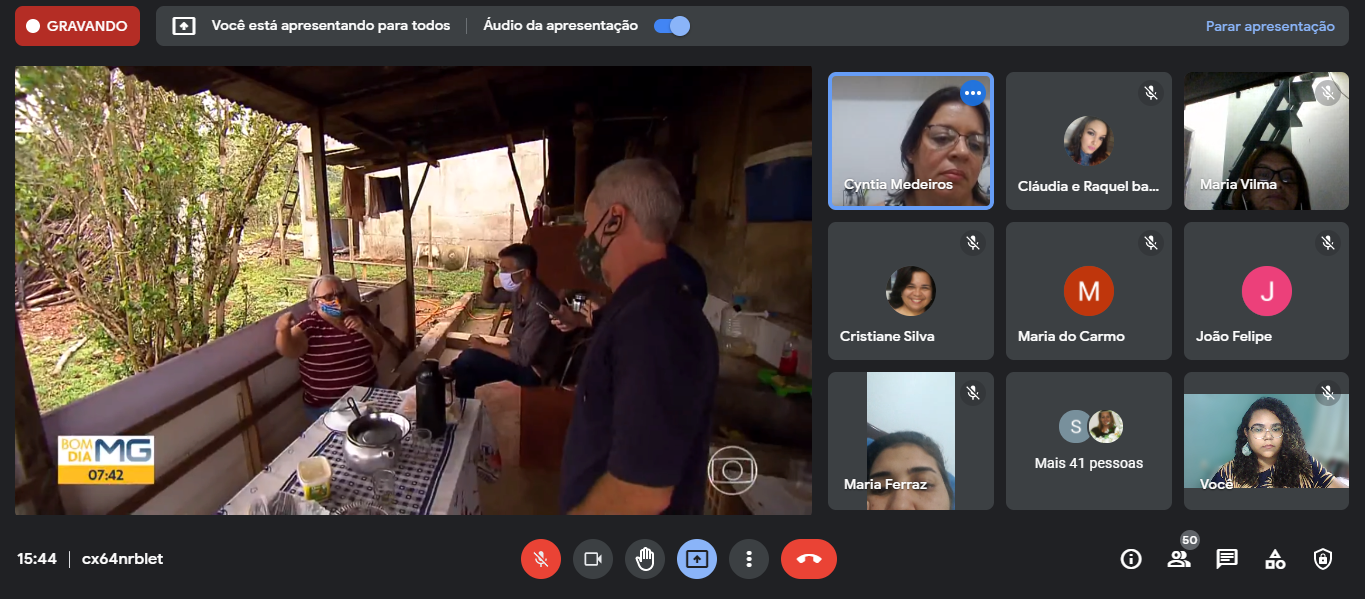Expand the Mais 41 pessoas tile

coord(1088,441)
